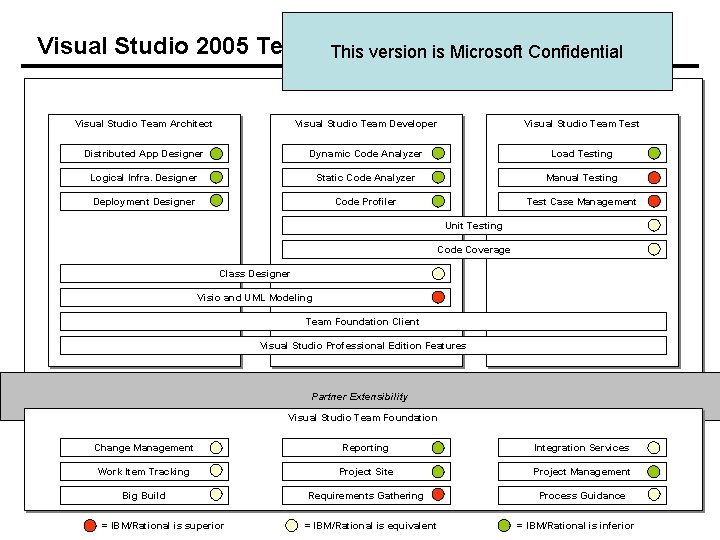Click the Load Testing label
This screenshot has height=540, width=720.
(582, 154)
